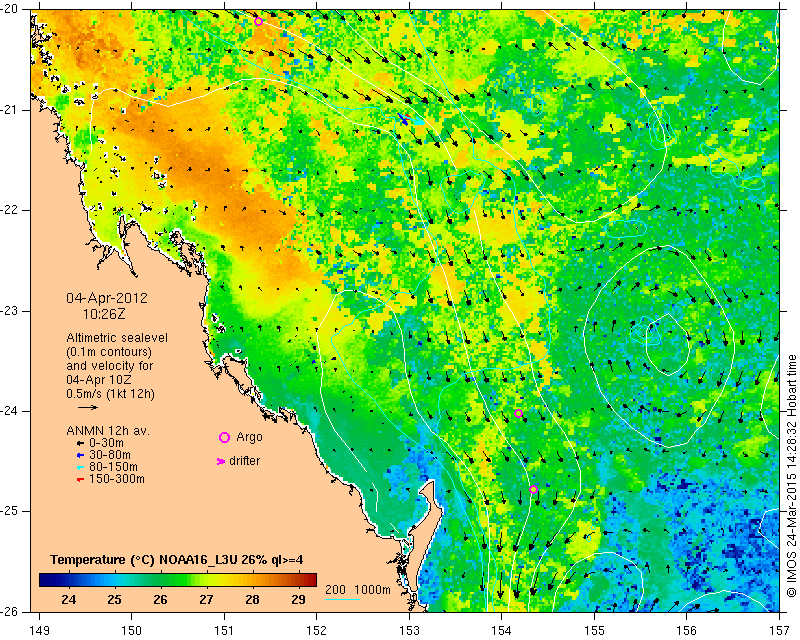Image resolution: width=800 pixels, height=640 pixels.
Task: Click the magenta drifter legend symbol
Action: (x=221, y=461)
